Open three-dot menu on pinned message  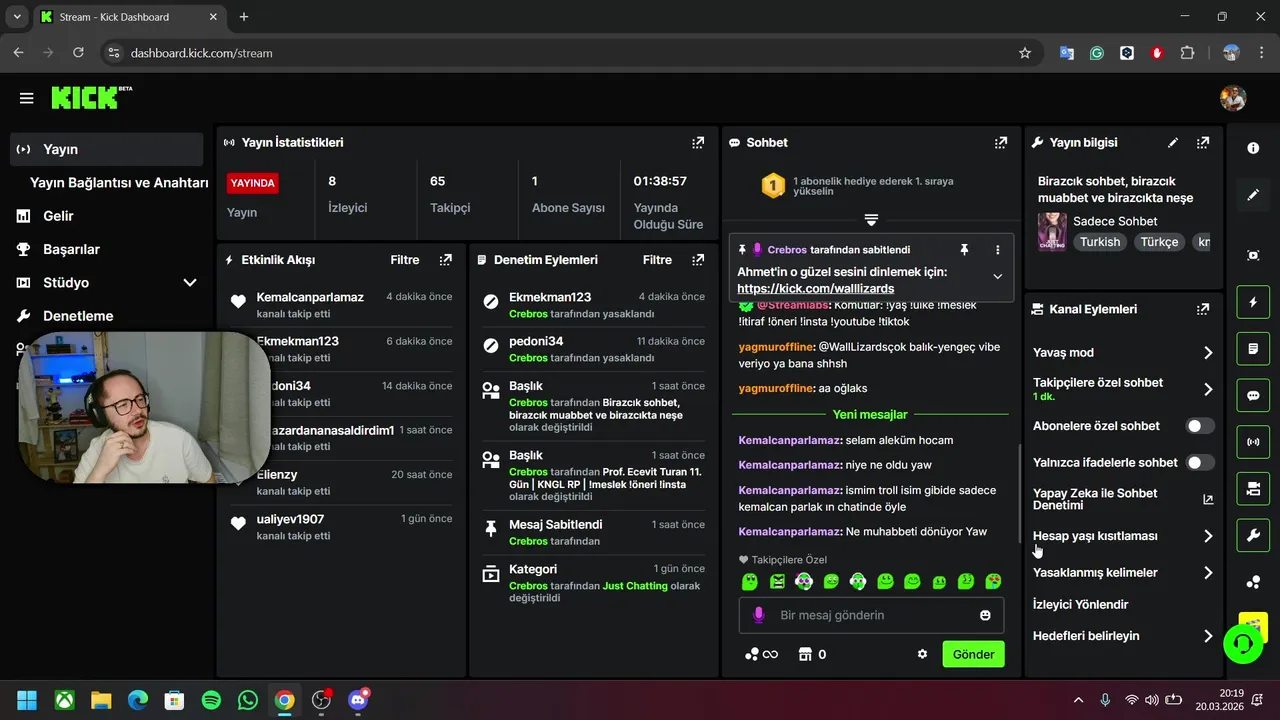click(x=997, y=249)
